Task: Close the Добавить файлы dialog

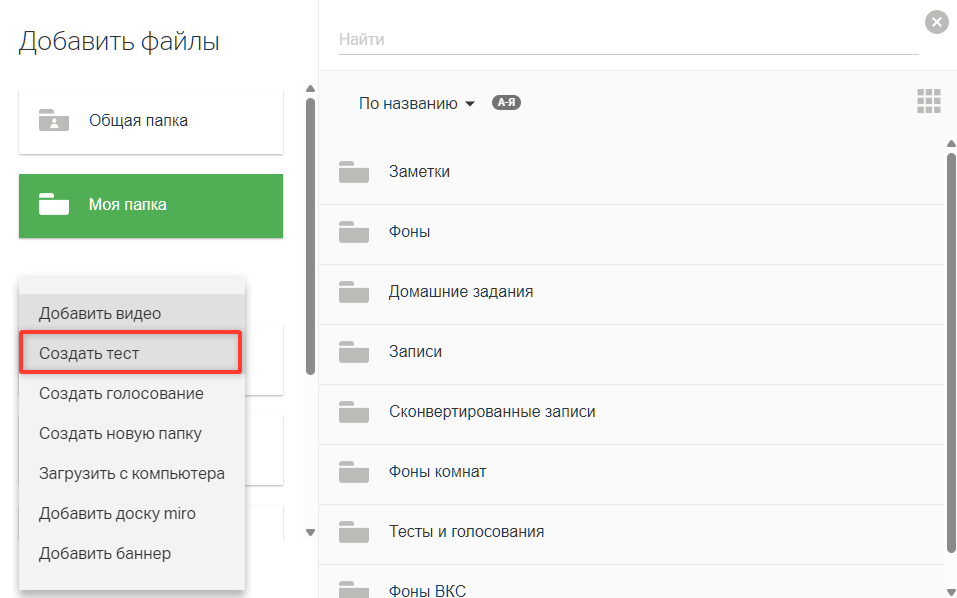Action: click(936, 22)
